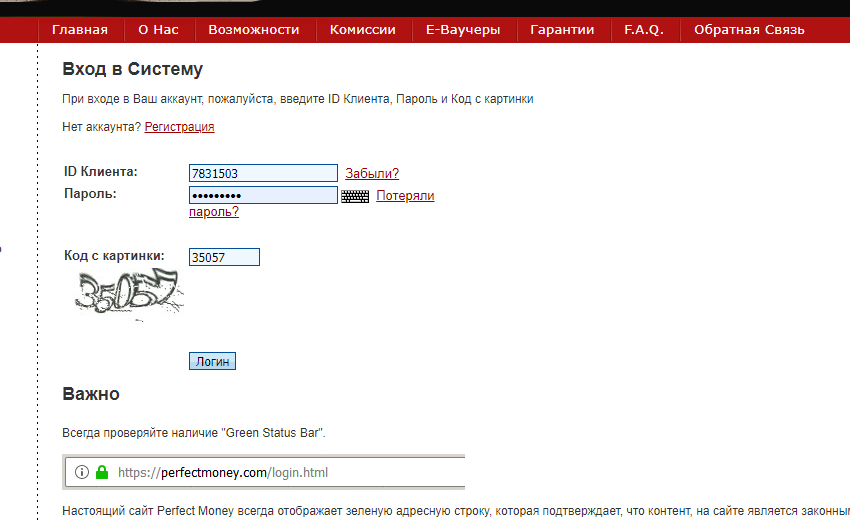Screen dimensions: 850x520
Task: Click the perfectmoney.com URL text
Action: [222, 472]
